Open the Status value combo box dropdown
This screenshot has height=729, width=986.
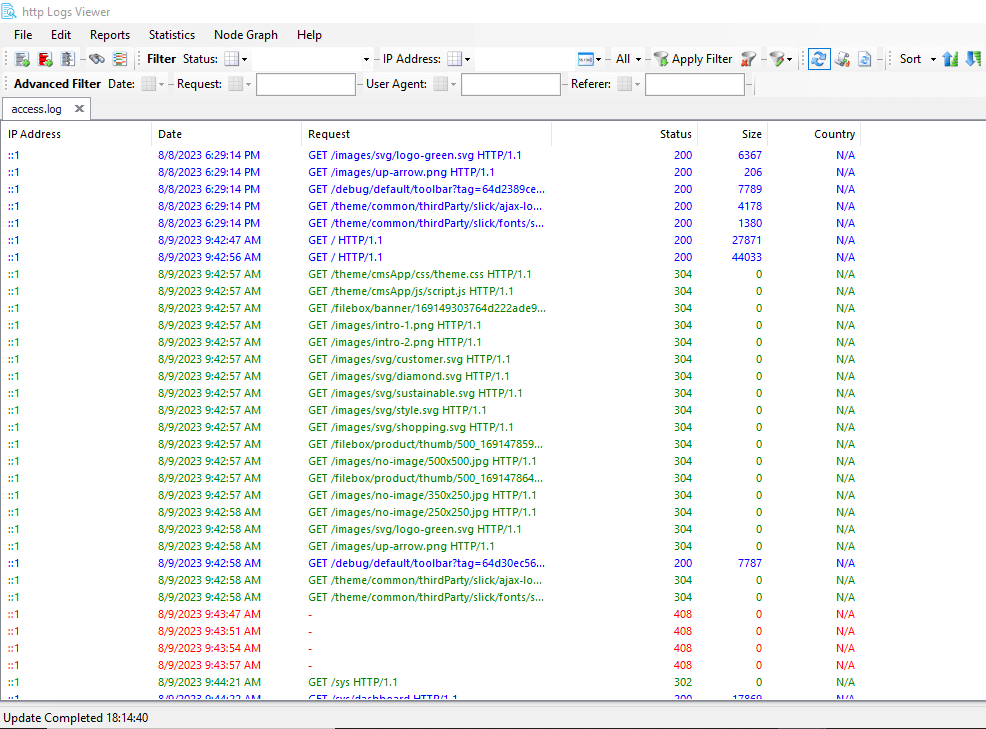click(x=366, y=60)
